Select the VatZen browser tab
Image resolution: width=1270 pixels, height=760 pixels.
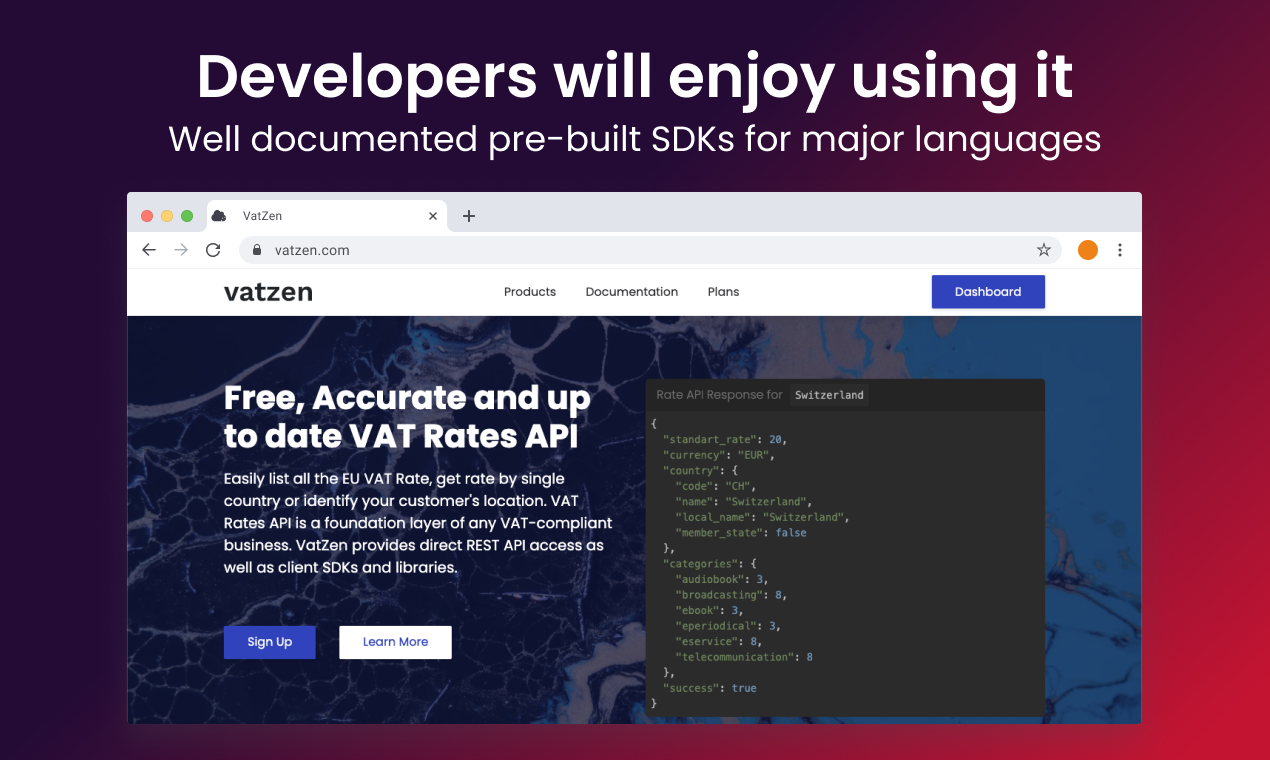pyautogui.click(x=326, y=216)
